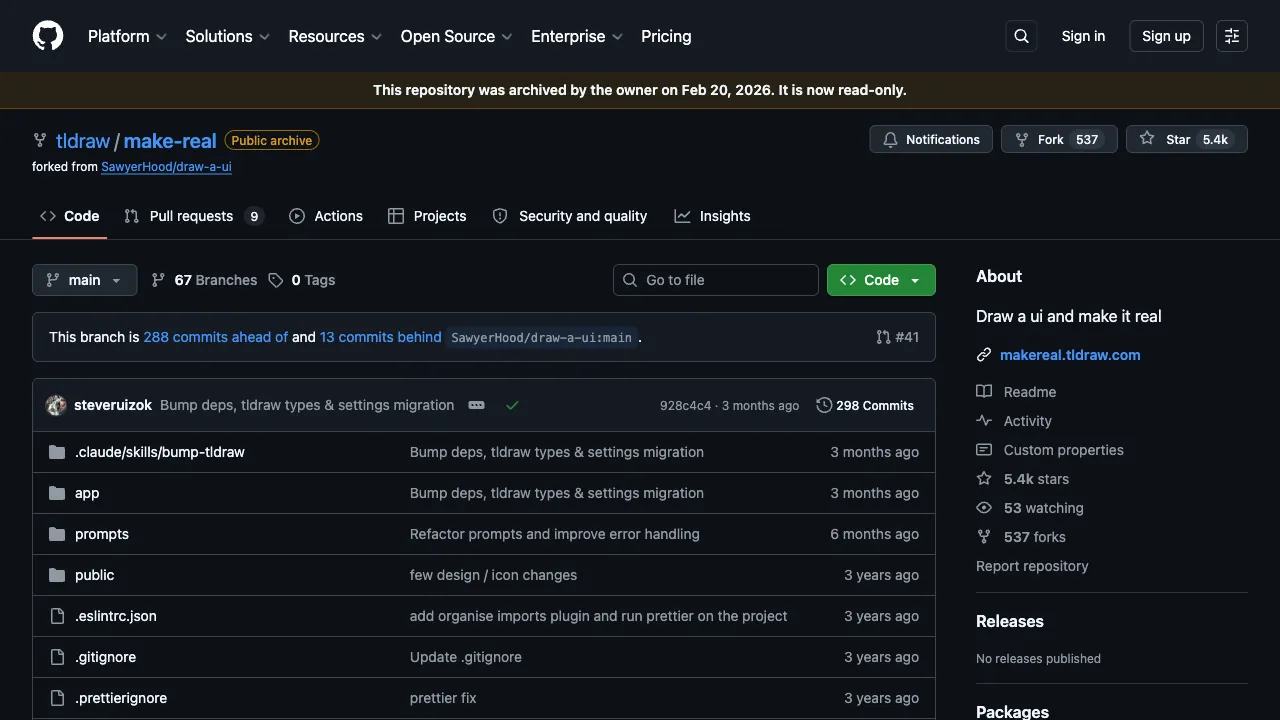Open forked-from SawyerHood/draw-a-ui link

166,167
